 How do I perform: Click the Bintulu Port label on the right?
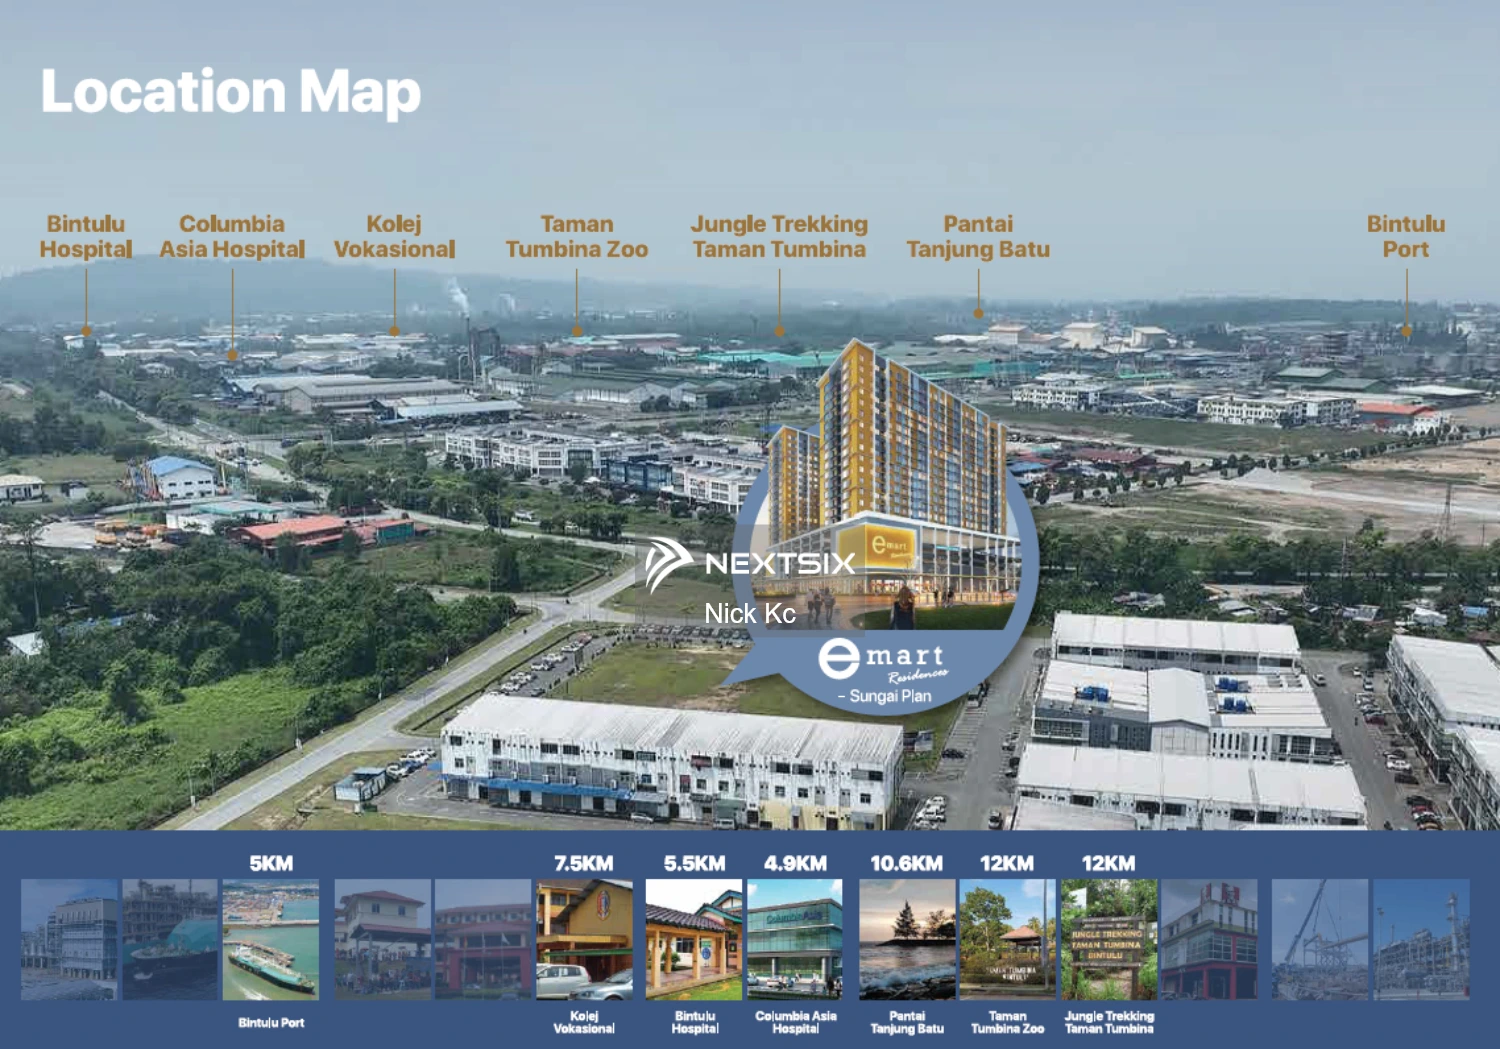tap(1405, 237)
